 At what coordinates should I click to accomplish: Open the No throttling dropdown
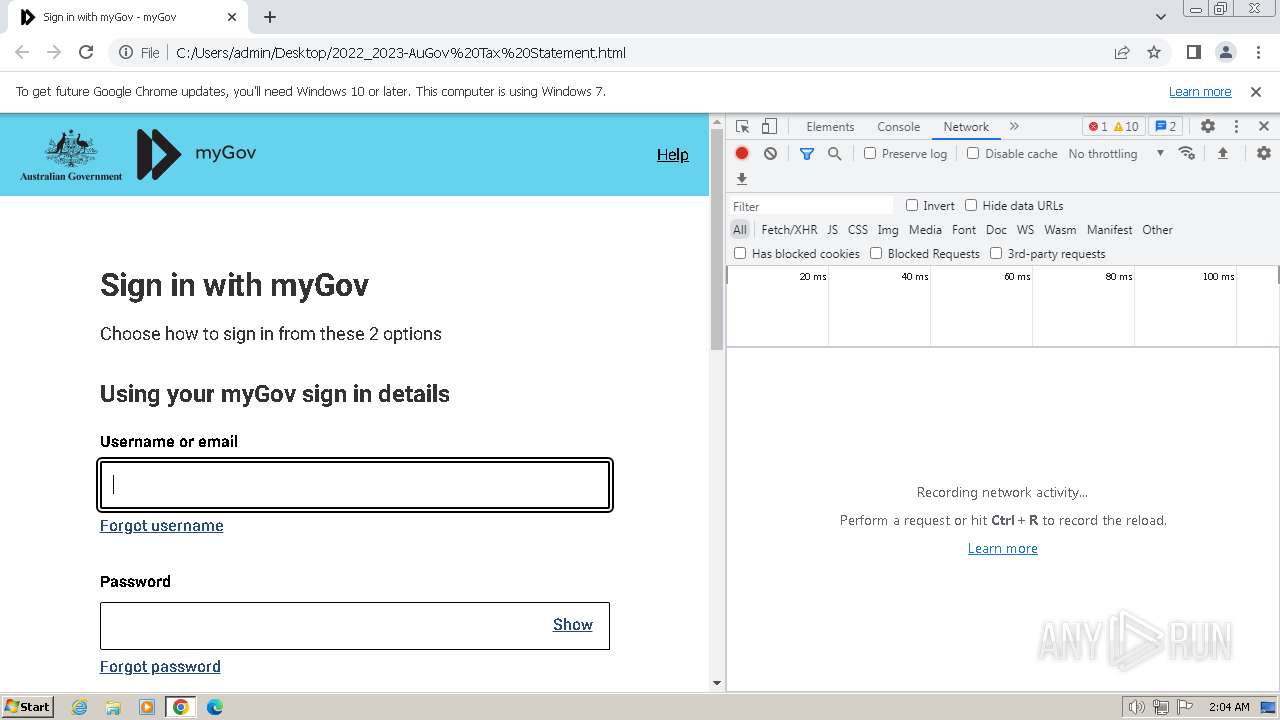(1116, 153)
